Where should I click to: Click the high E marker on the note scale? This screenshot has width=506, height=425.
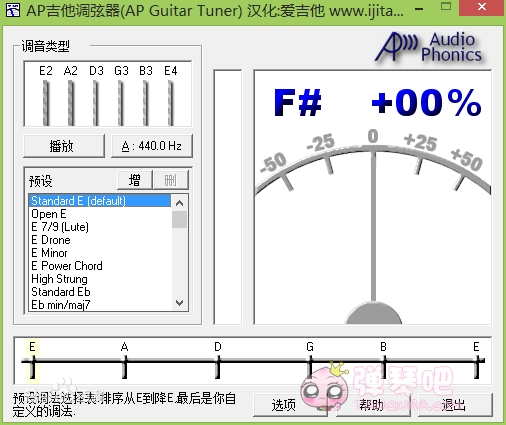click(x=477, y=361)
